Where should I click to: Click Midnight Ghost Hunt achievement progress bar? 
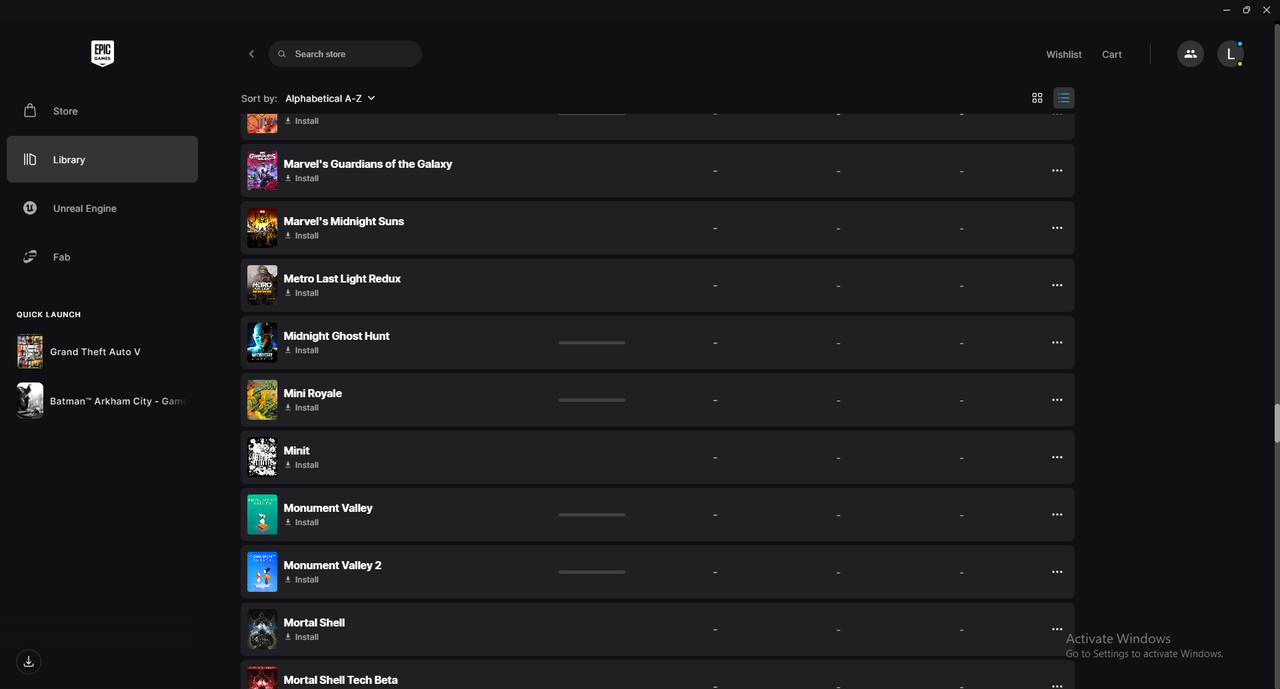coord(592,343)
